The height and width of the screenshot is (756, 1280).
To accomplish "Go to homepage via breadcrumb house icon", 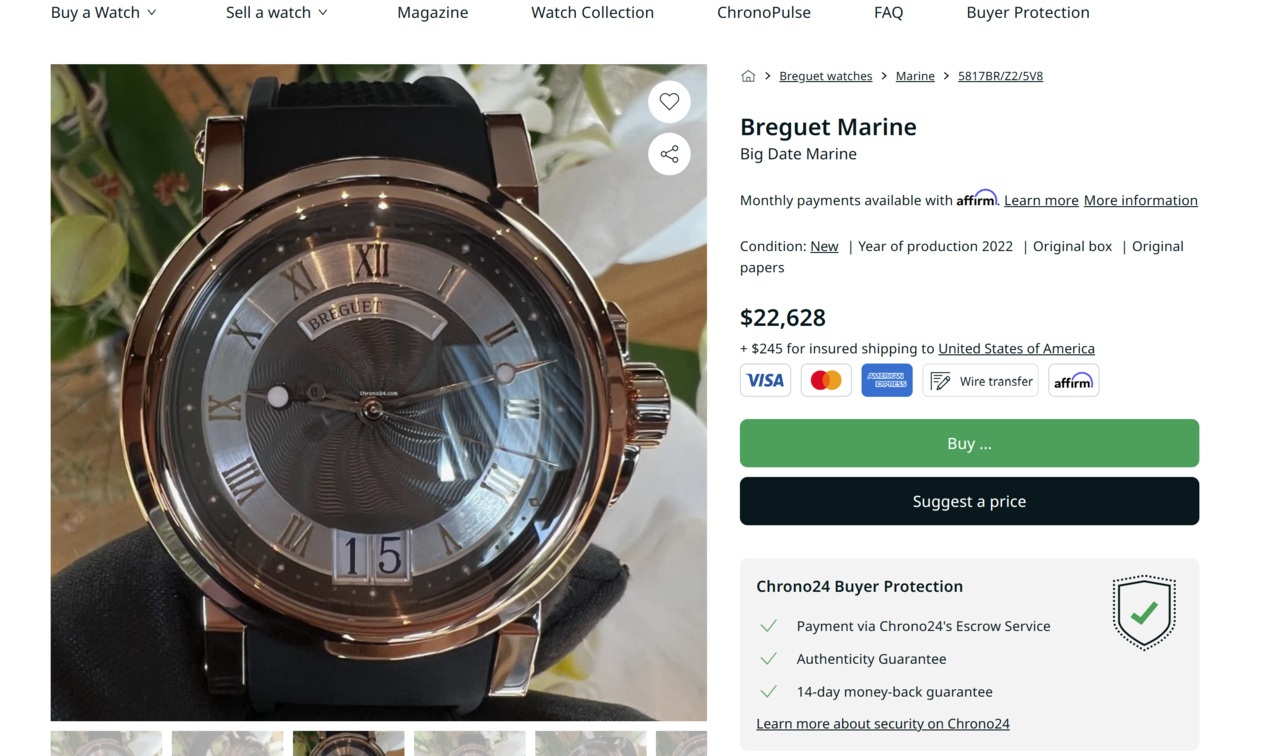I will point(748,76).
